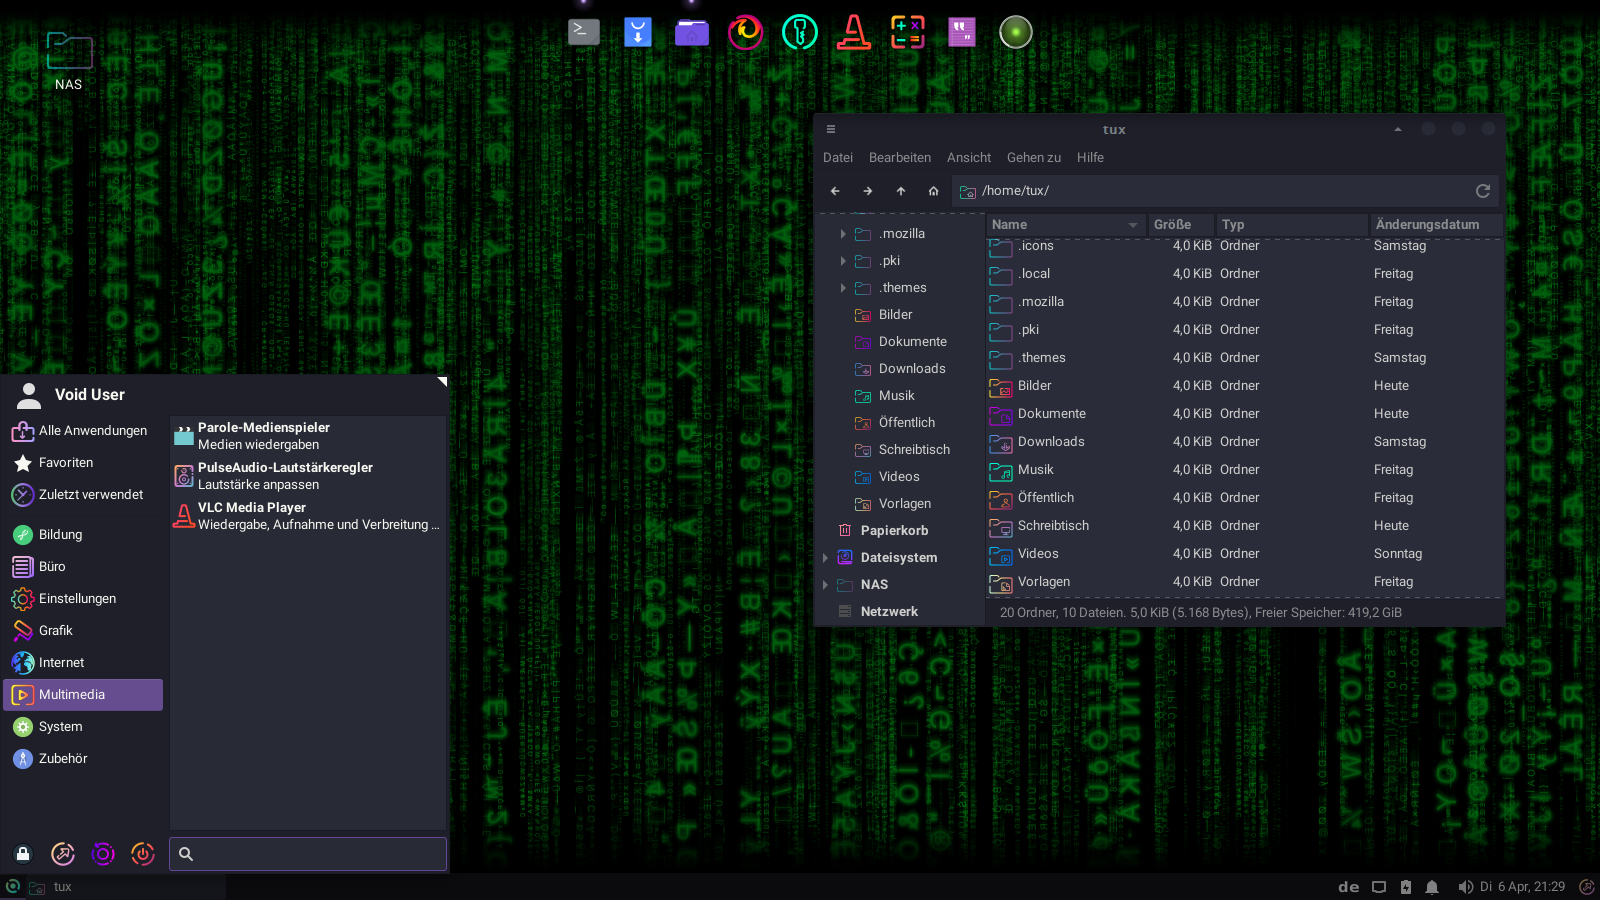Viewport: 1600px width, 900px height.
Task: Expand the .mozilla tree node
Action: click(843, 234)
